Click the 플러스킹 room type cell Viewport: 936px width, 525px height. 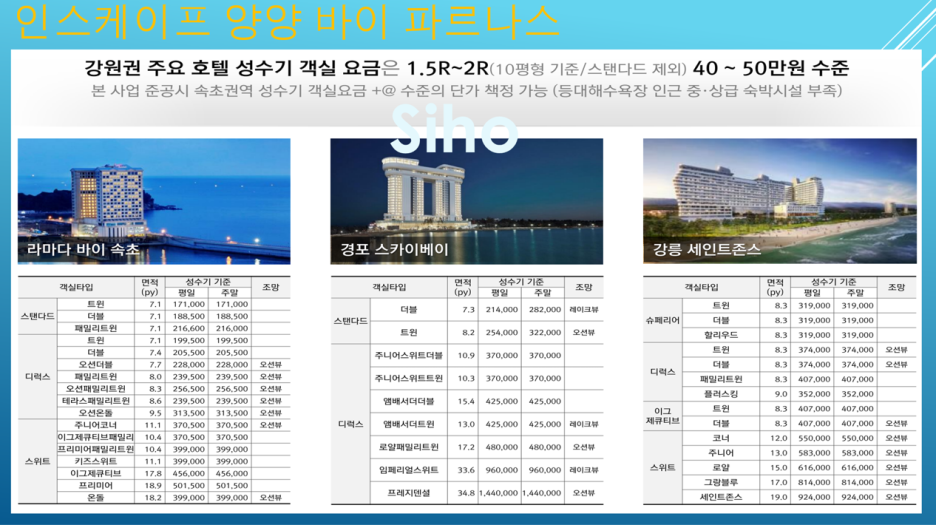(721, 394)
